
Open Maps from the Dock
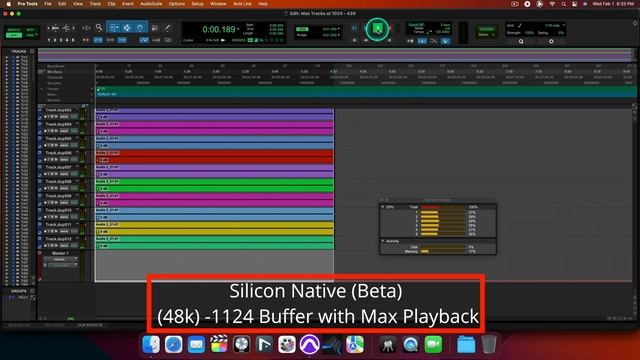[x=355, y=345]
